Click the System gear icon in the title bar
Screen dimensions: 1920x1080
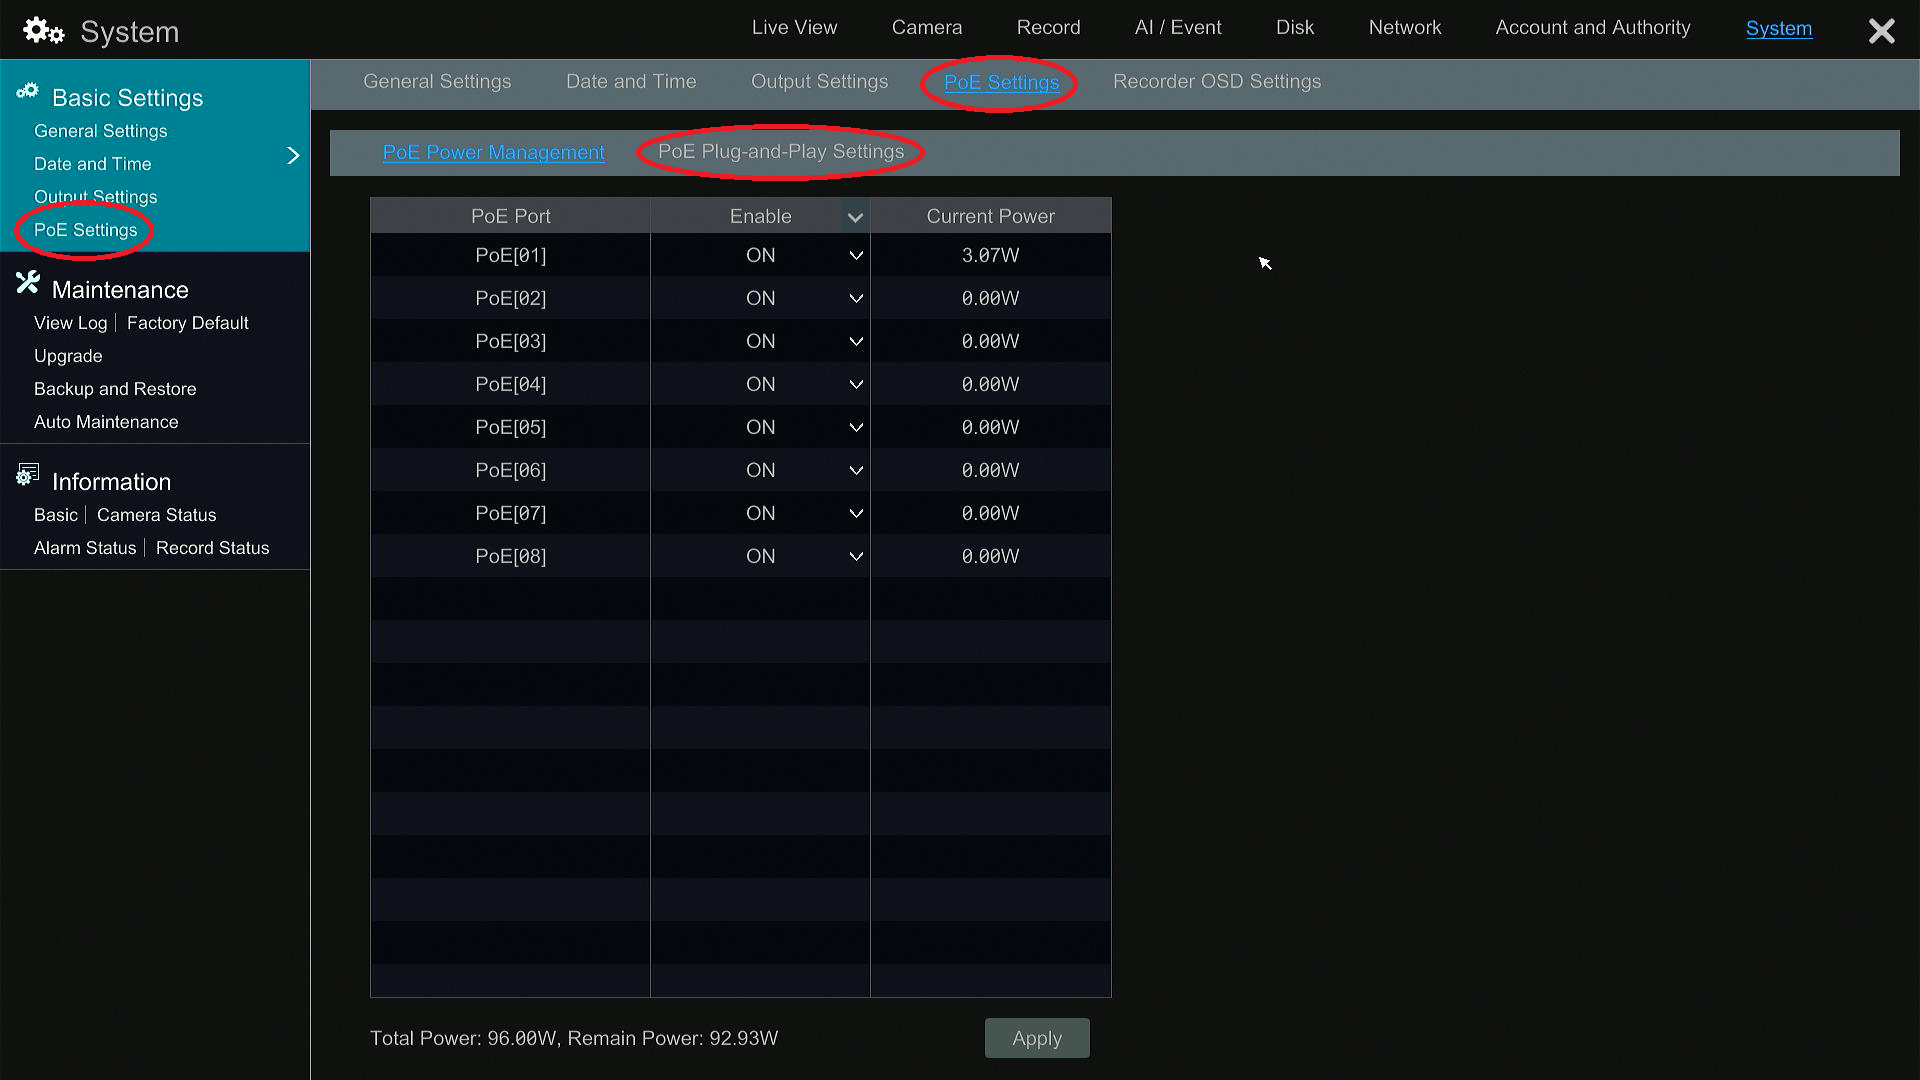coord(42,30)
